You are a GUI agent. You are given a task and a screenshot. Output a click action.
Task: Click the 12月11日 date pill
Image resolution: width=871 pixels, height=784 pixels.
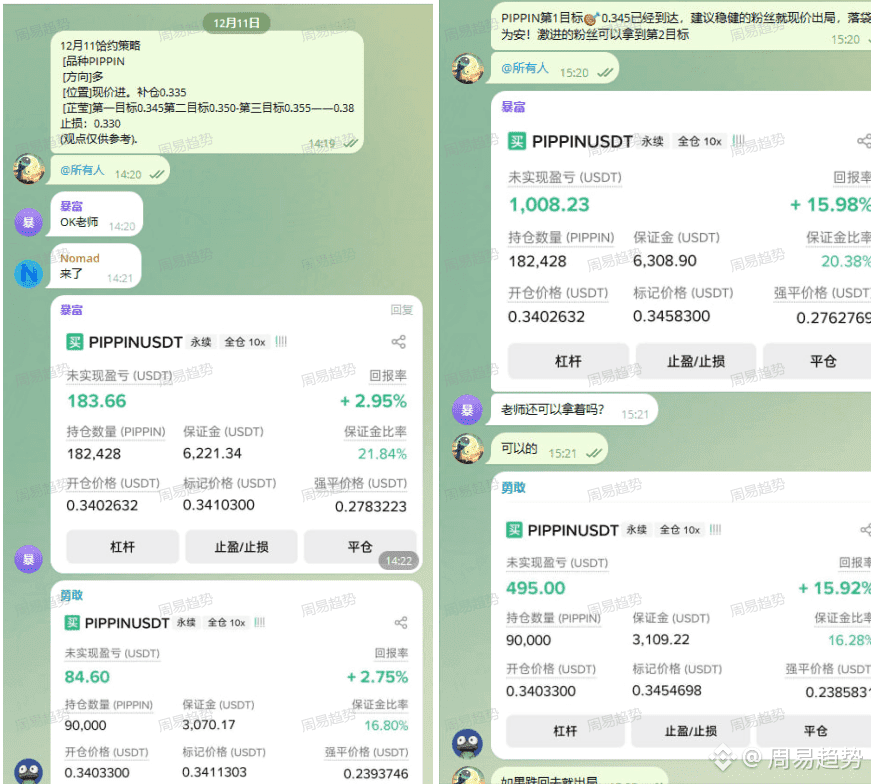click(x=237, y=23)
